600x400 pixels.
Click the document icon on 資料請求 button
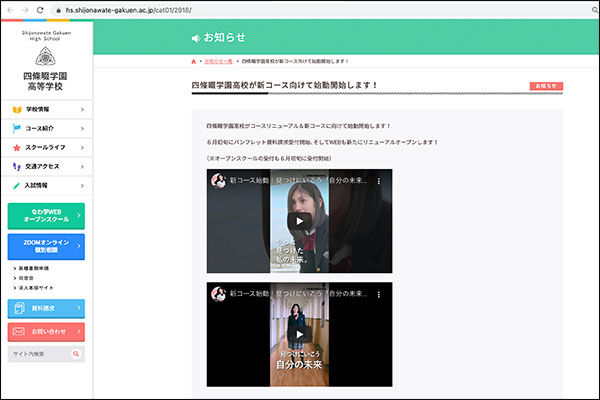click(19, 308)
